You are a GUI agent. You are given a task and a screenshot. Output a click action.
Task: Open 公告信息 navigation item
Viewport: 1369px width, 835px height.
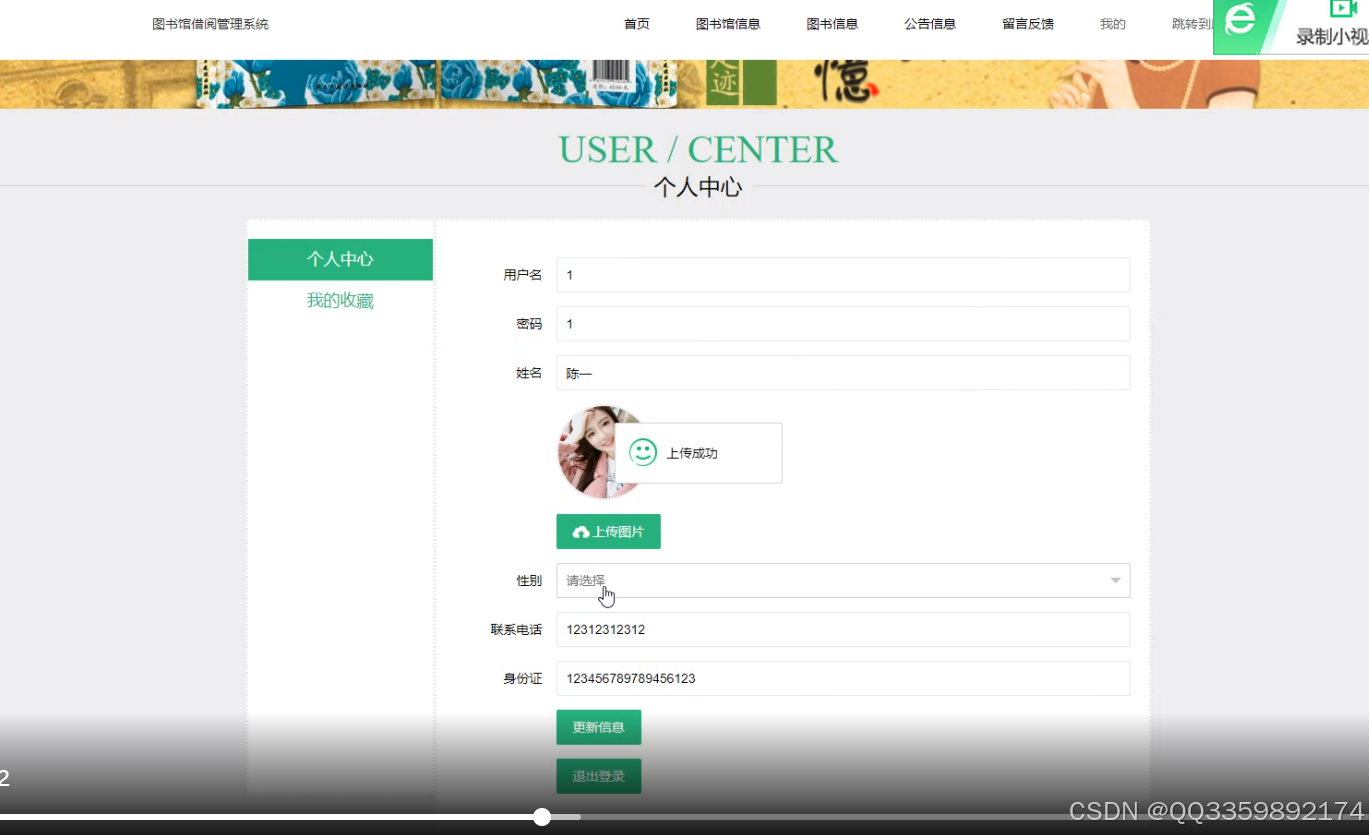coord(930,24)
